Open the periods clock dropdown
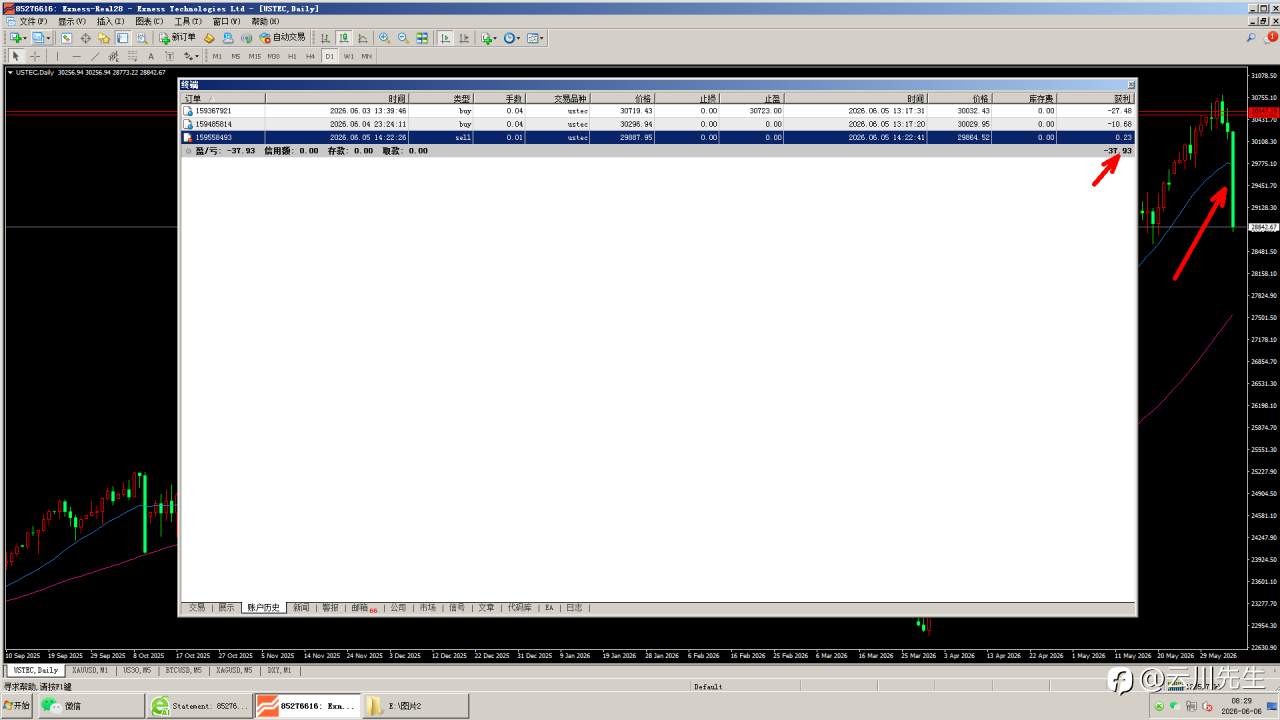Image resolution: width=1280 pixels, height=720 pixels. tap(512, 38)
